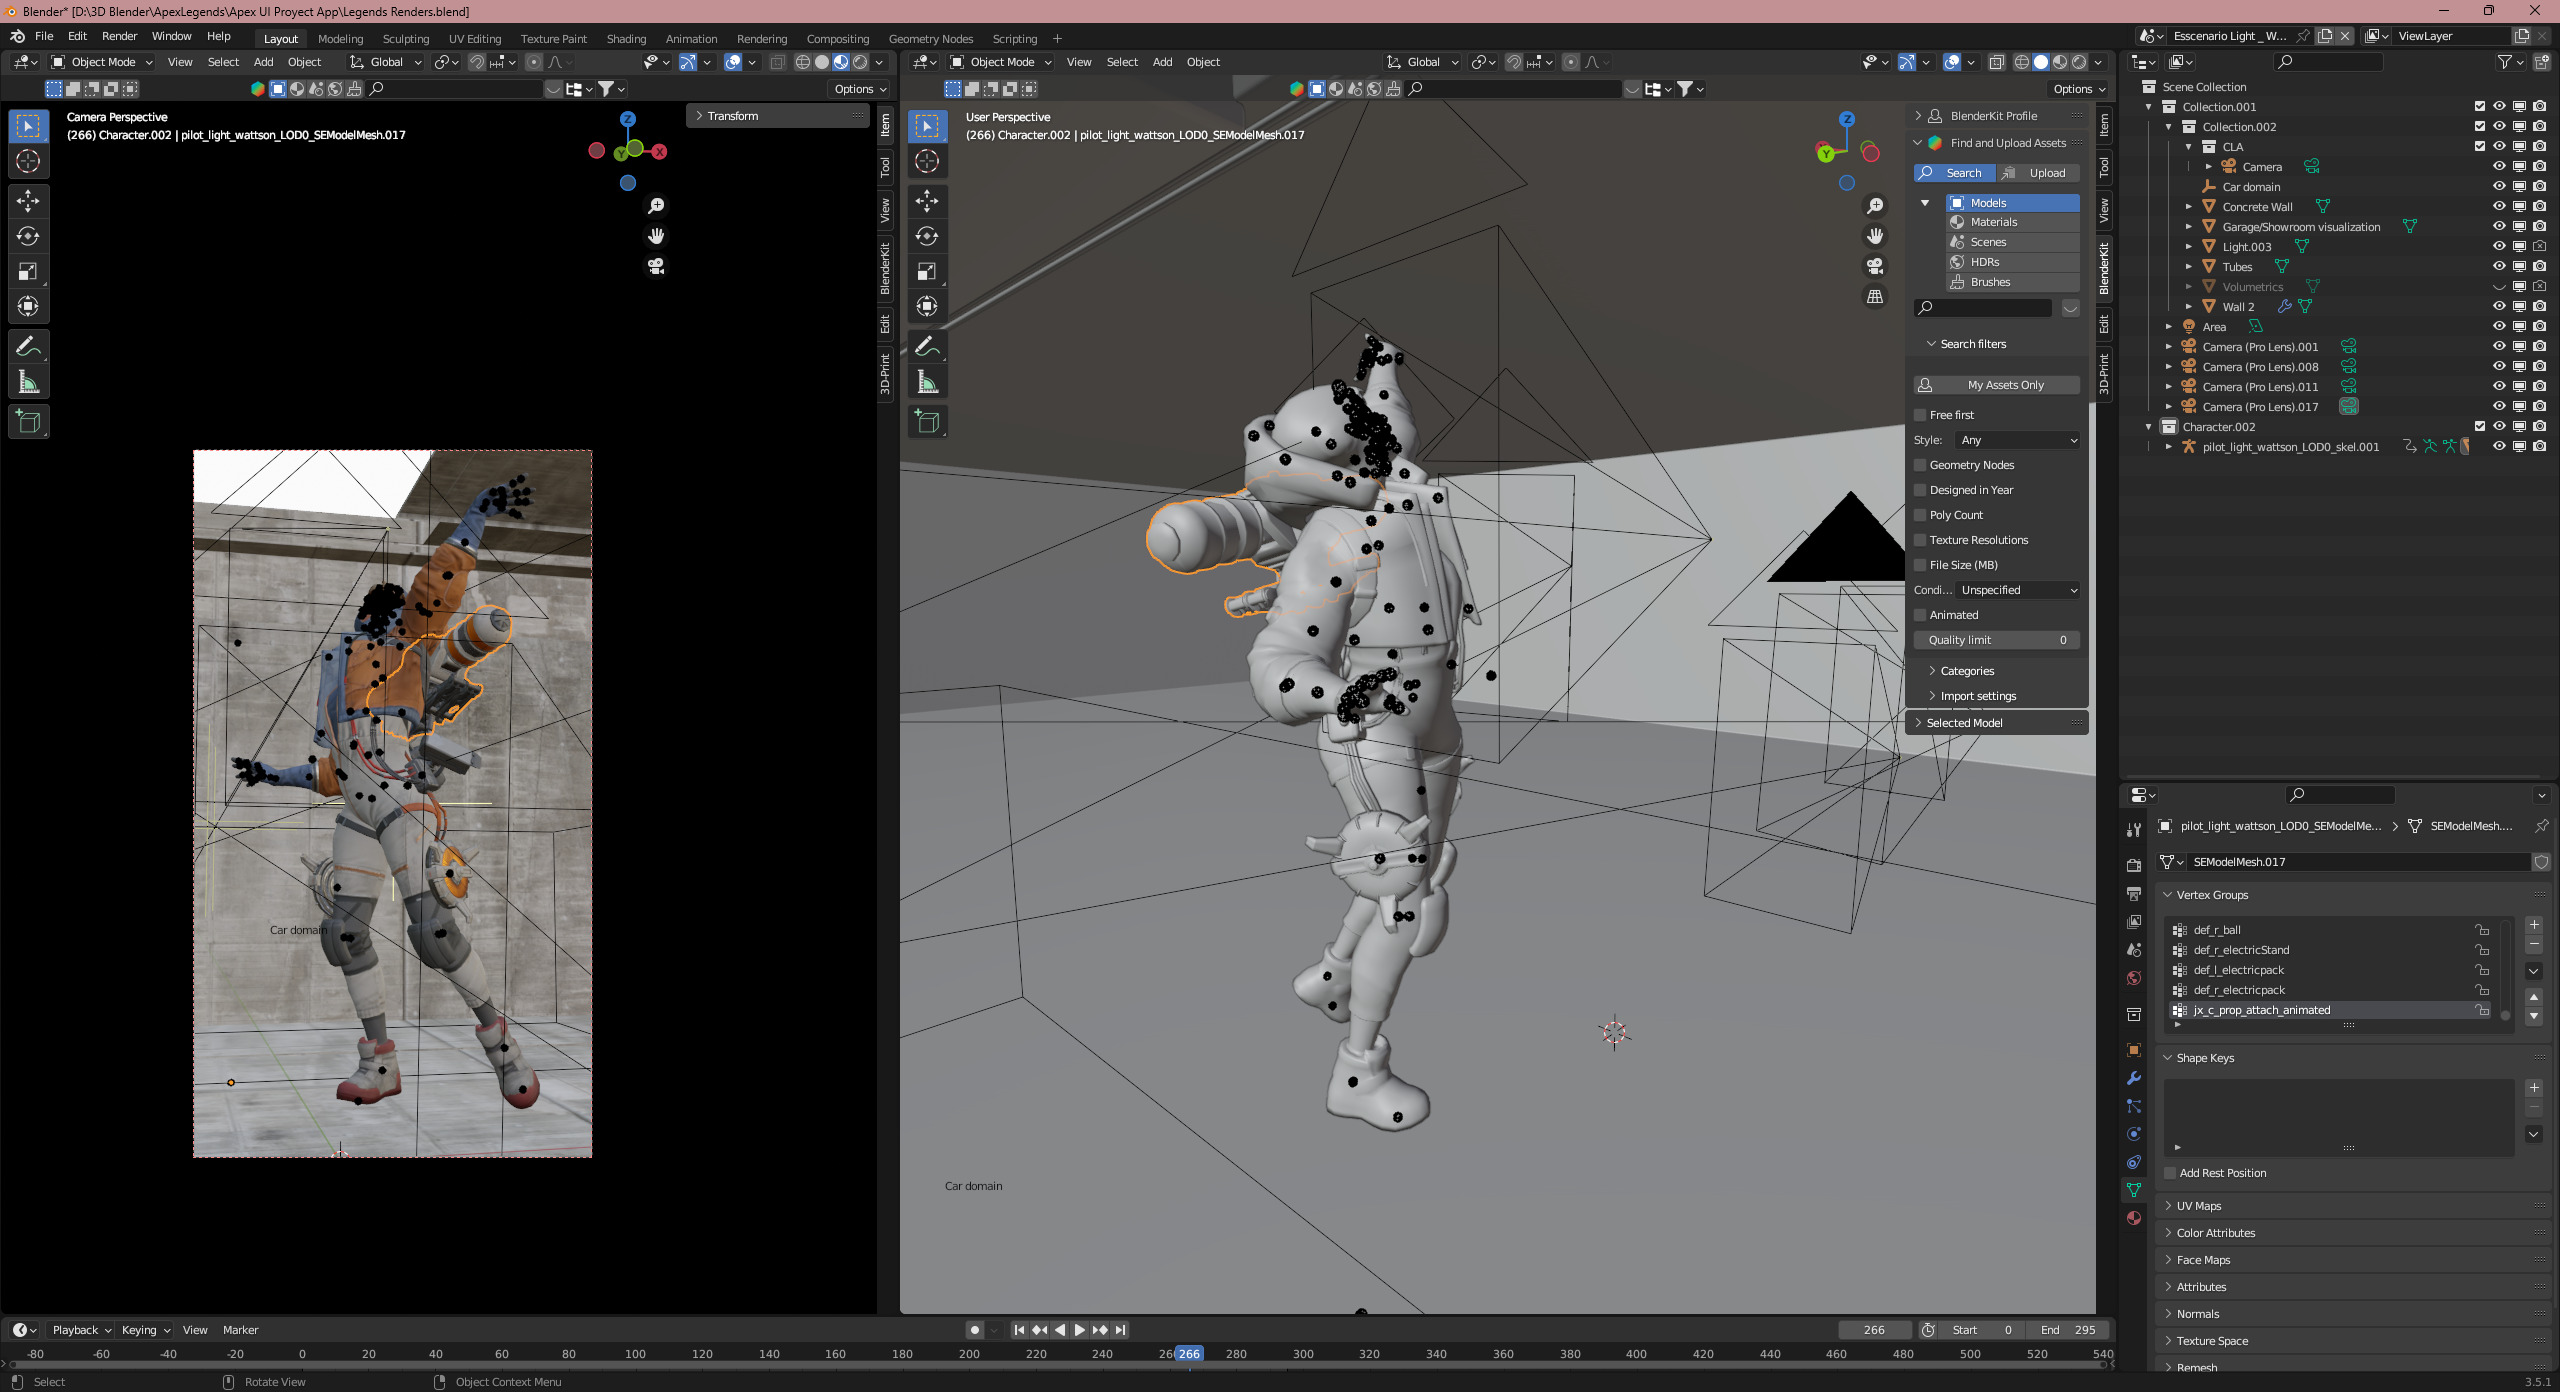
Task: Open the File menu
Action: point(44,36)
